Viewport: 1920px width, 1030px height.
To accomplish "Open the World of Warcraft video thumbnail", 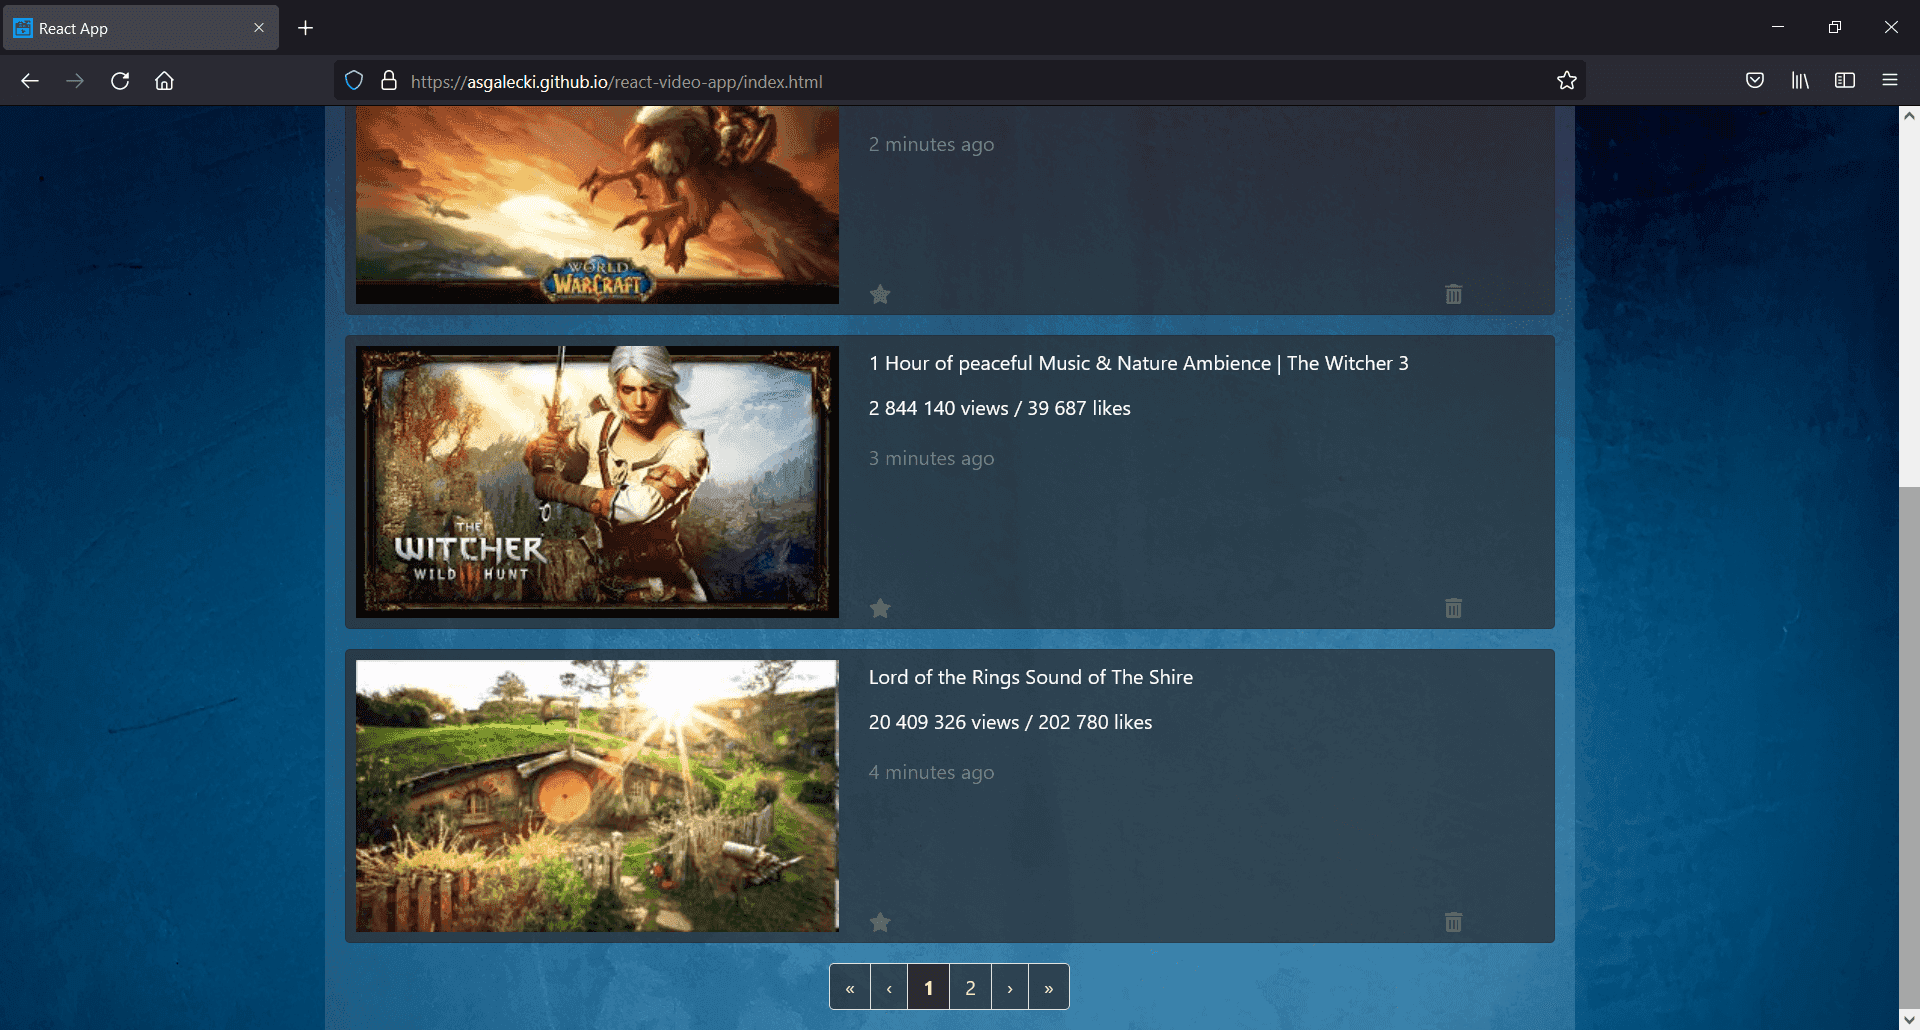I will point(597,205).
